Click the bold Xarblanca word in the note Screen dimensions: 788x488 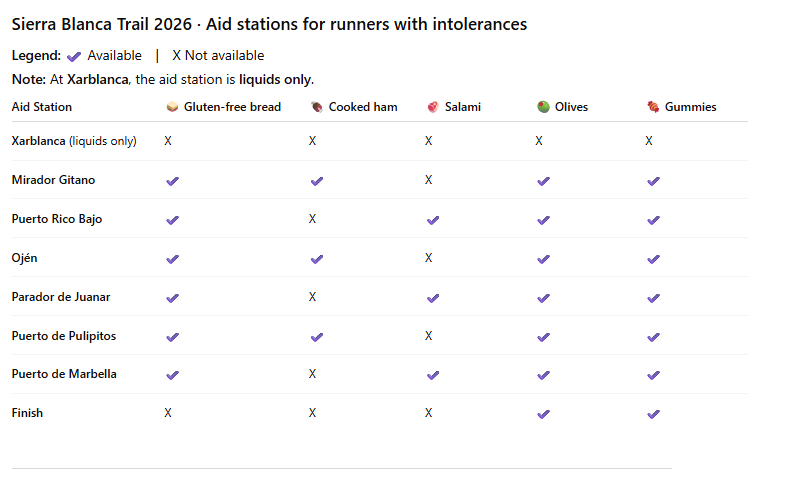(98, 79)
